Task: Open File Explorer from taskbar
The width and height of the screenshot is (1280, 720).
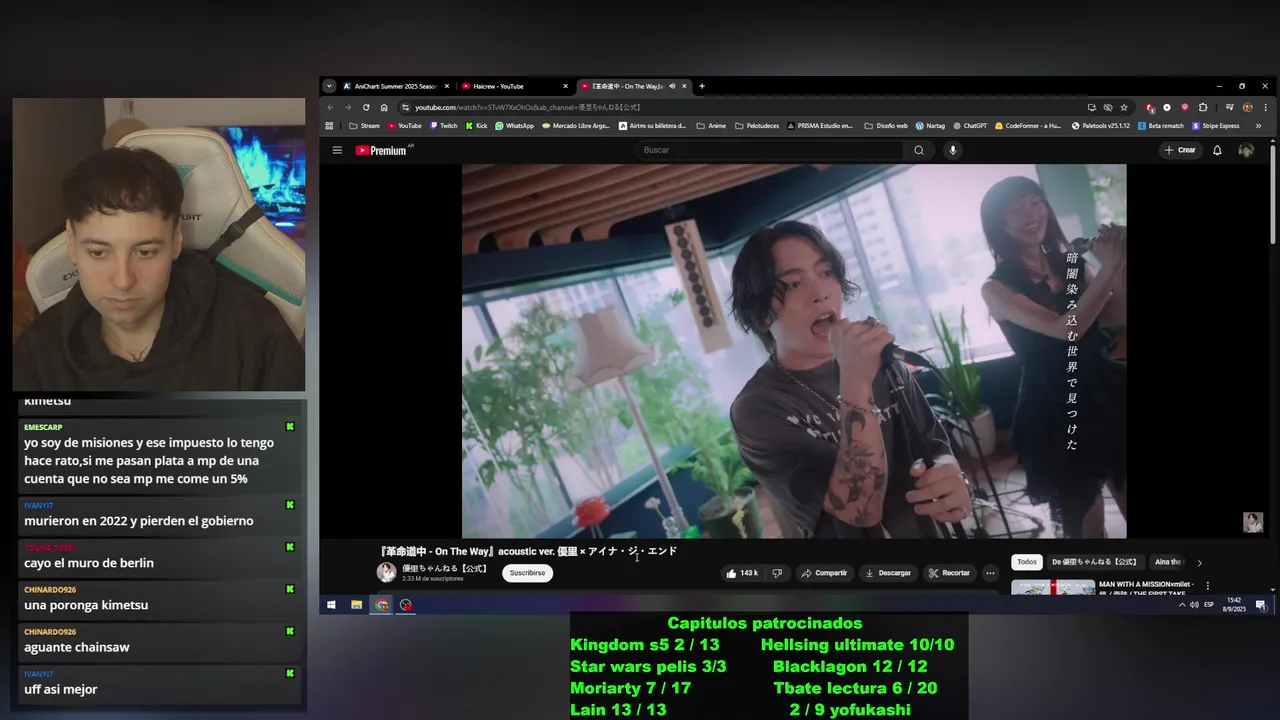Action: [356, 604]
